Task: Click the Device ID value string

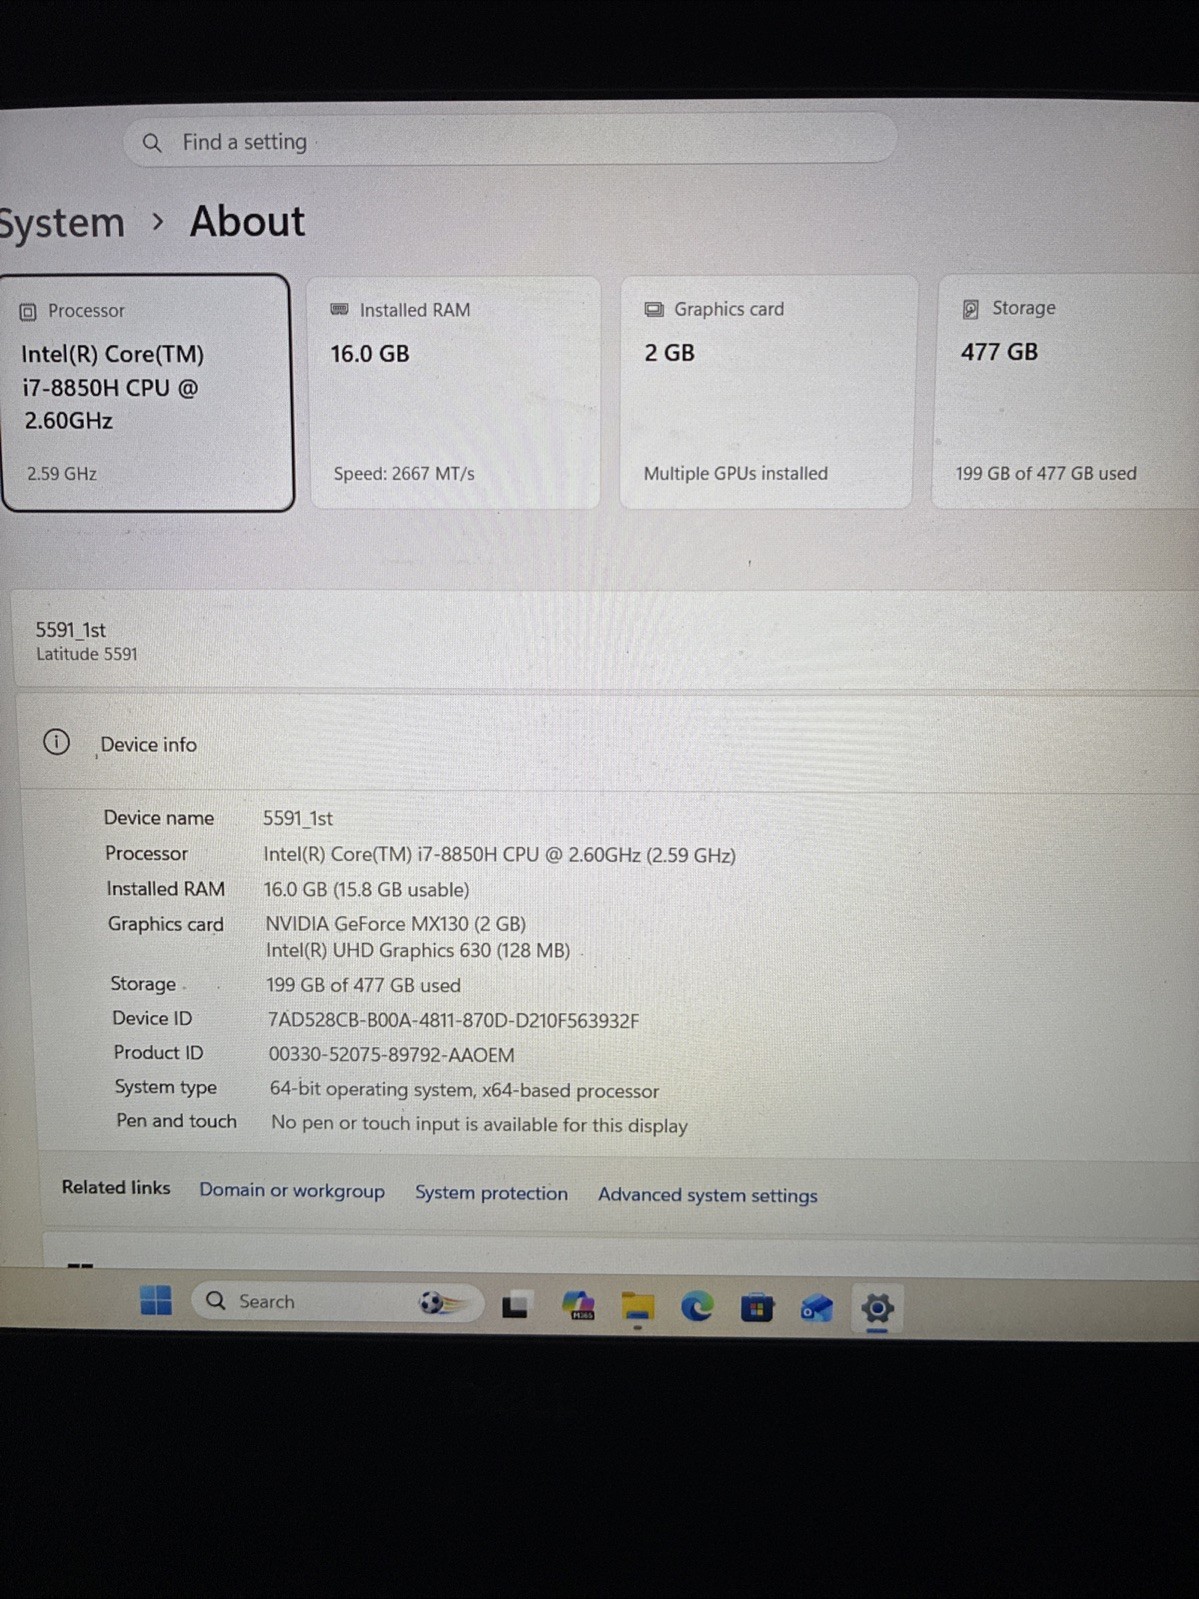Action: pyautogui.click(x=453, y=1020)
